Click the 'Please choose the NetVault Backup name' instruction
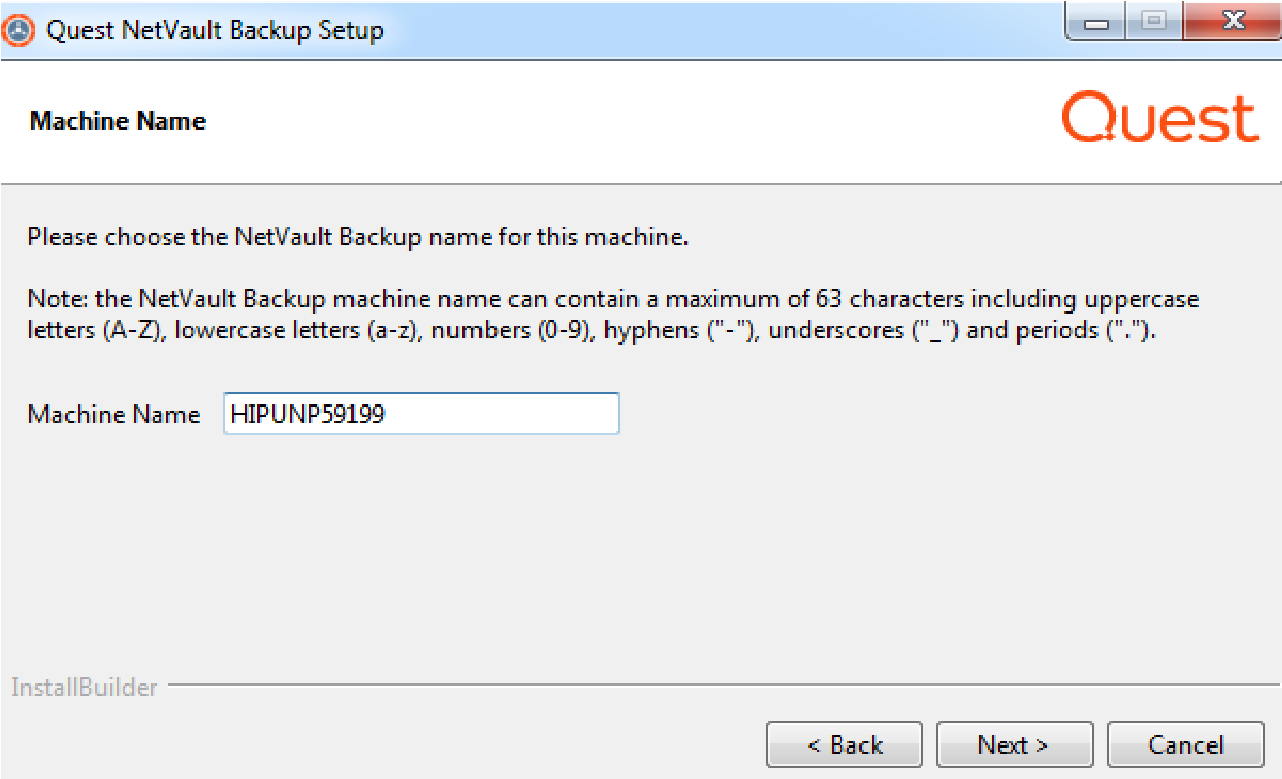 (x=358, y=238)
